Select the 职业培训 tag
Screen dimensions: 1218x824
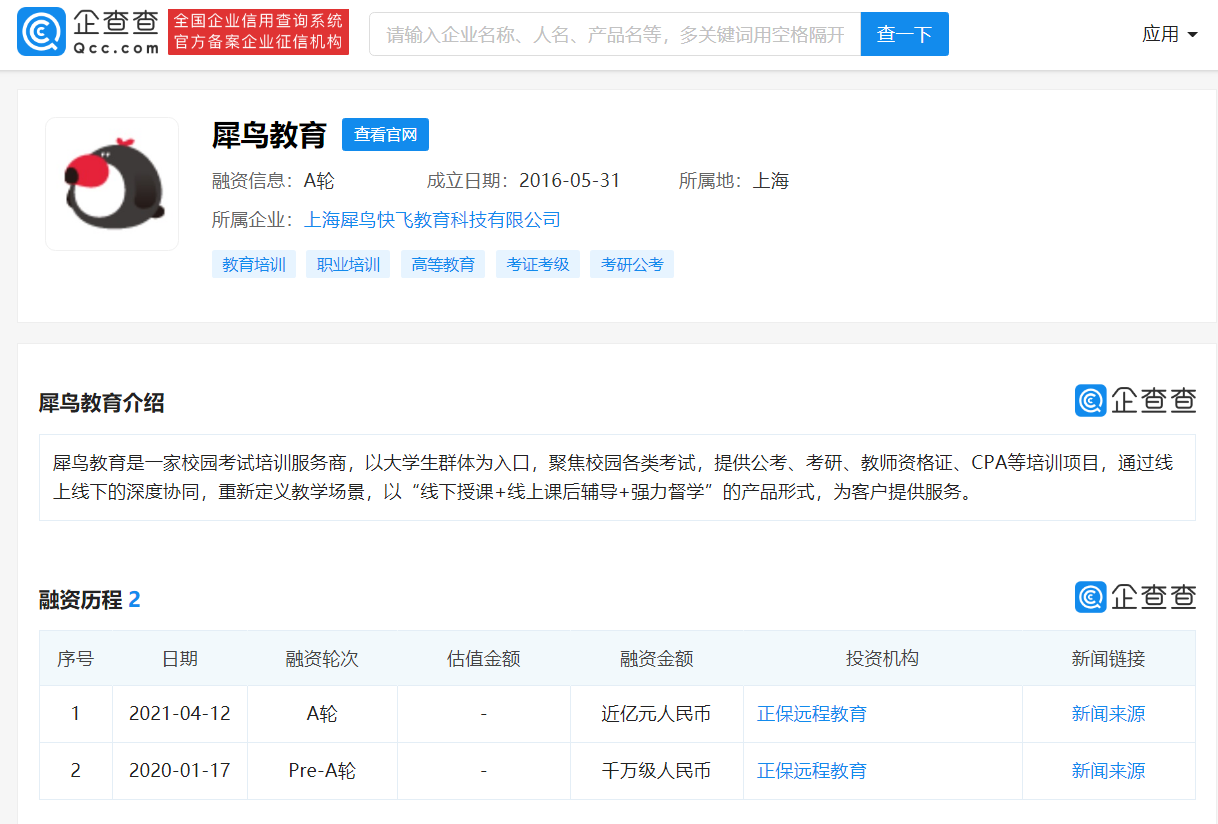(x=348, y=264)
